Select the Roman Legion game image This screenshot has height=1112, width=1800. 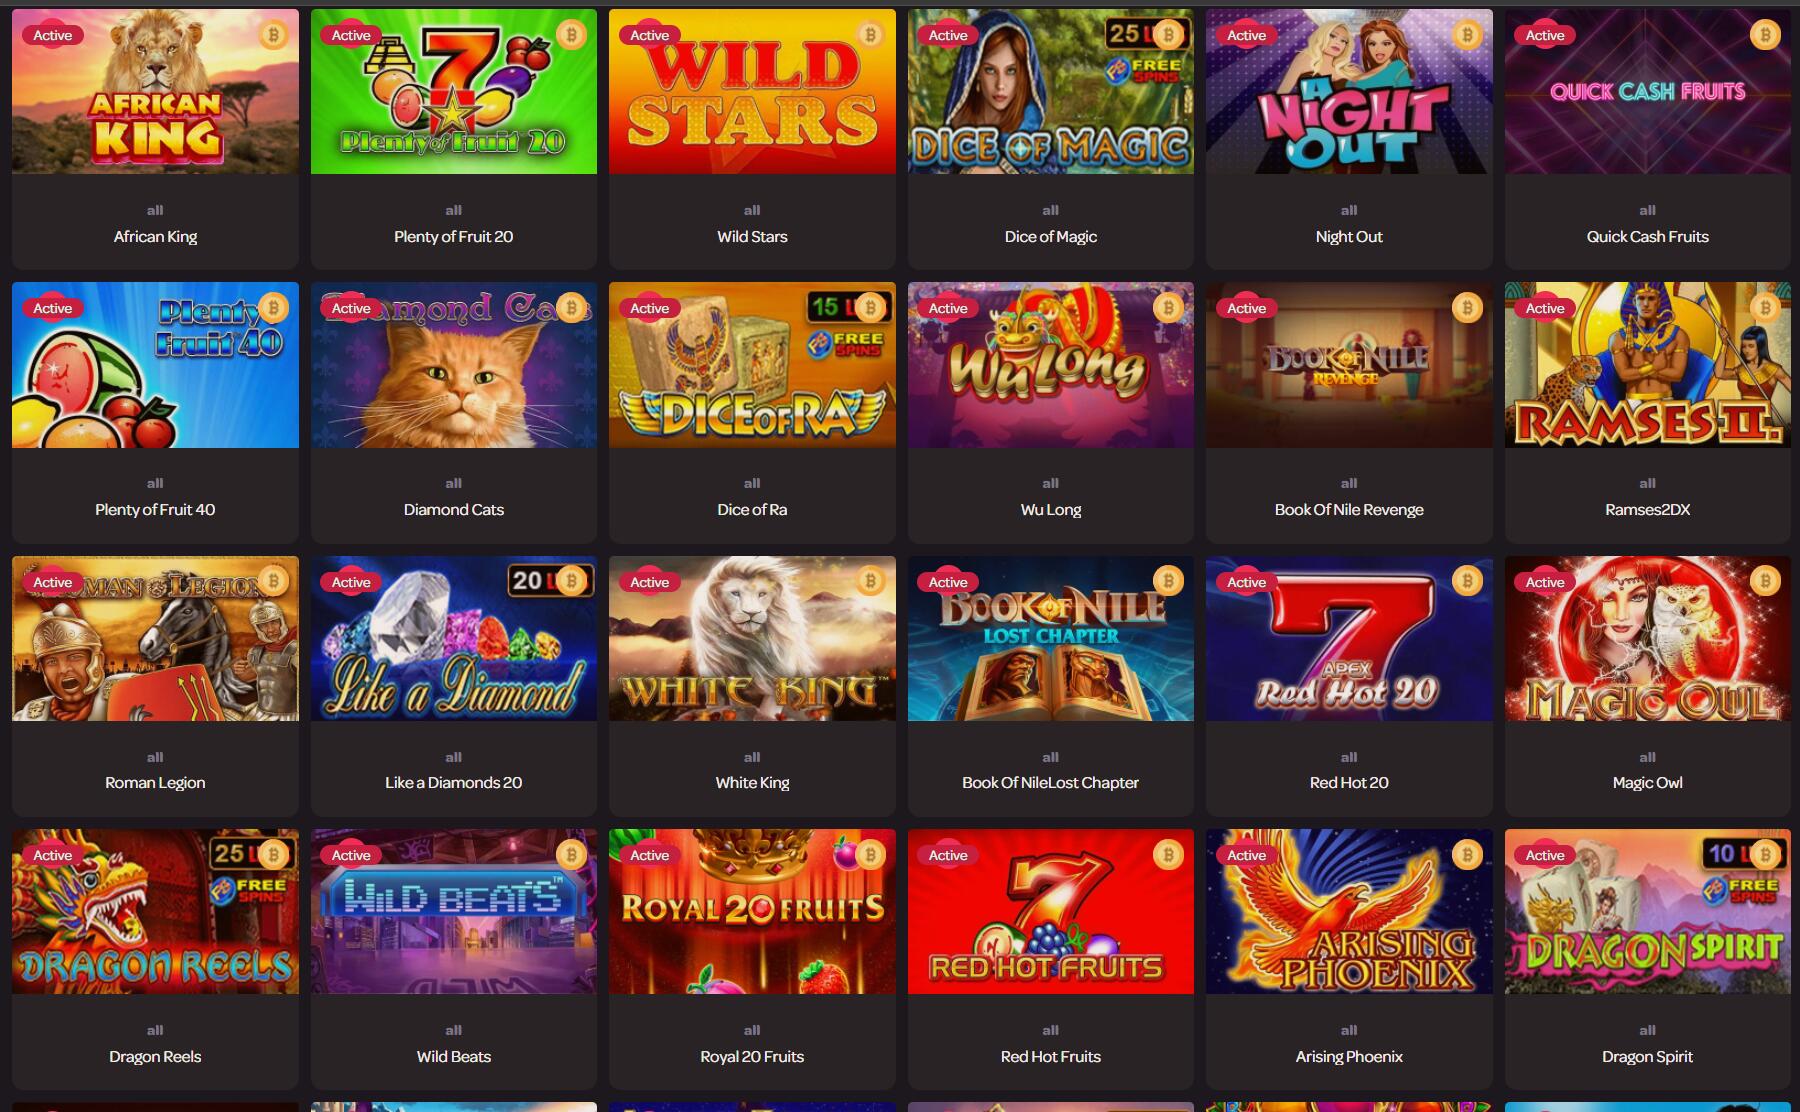(155, 638)
